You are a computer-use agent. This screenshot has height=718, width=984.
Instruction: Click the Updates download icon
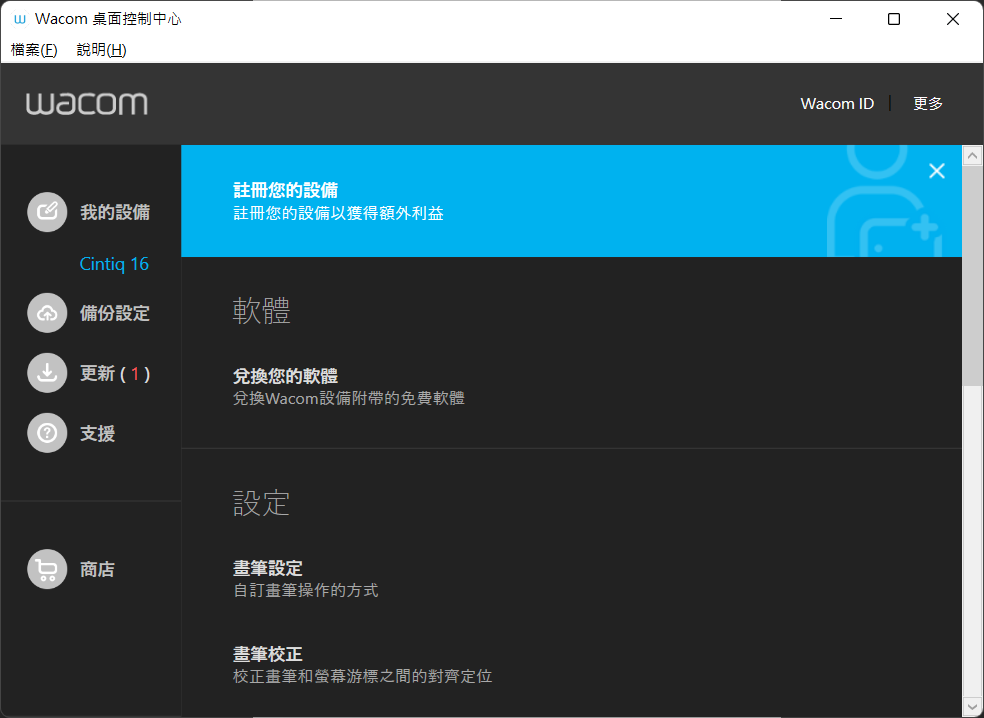point(47,373)
